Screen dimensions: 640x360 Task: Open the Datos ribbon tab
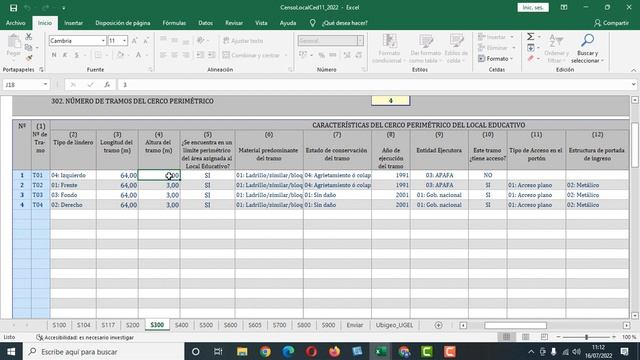pyautogui.click(x=205, y=23)
